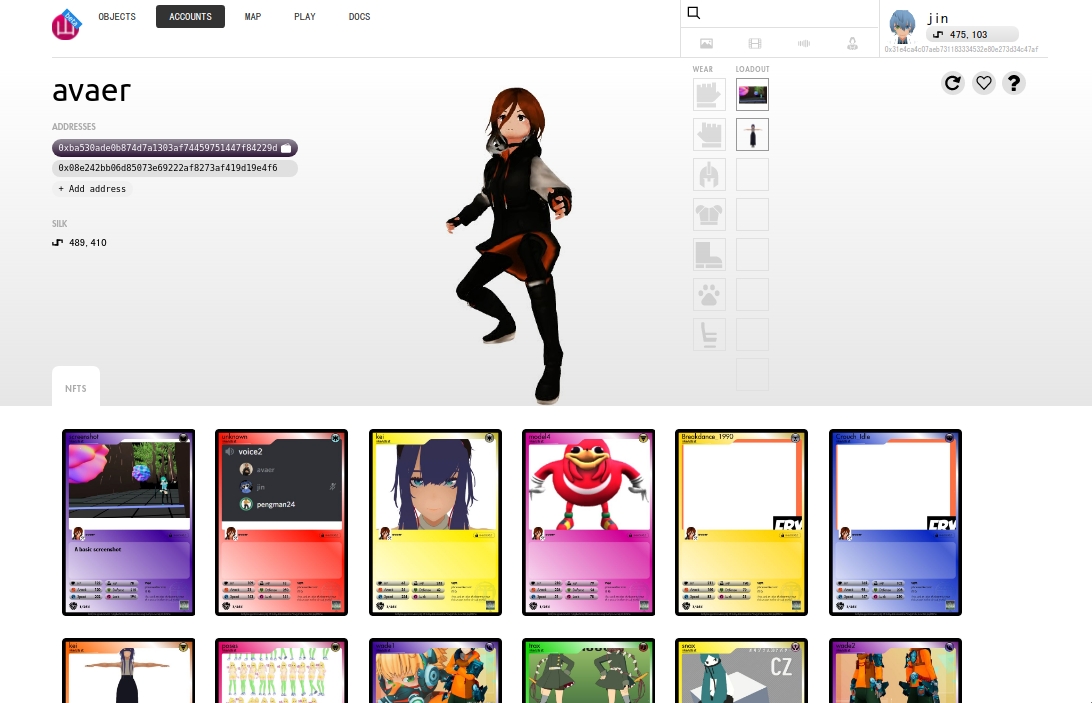
Task: Open the OBJECTS menu
Action: click(x=117, y=17)
